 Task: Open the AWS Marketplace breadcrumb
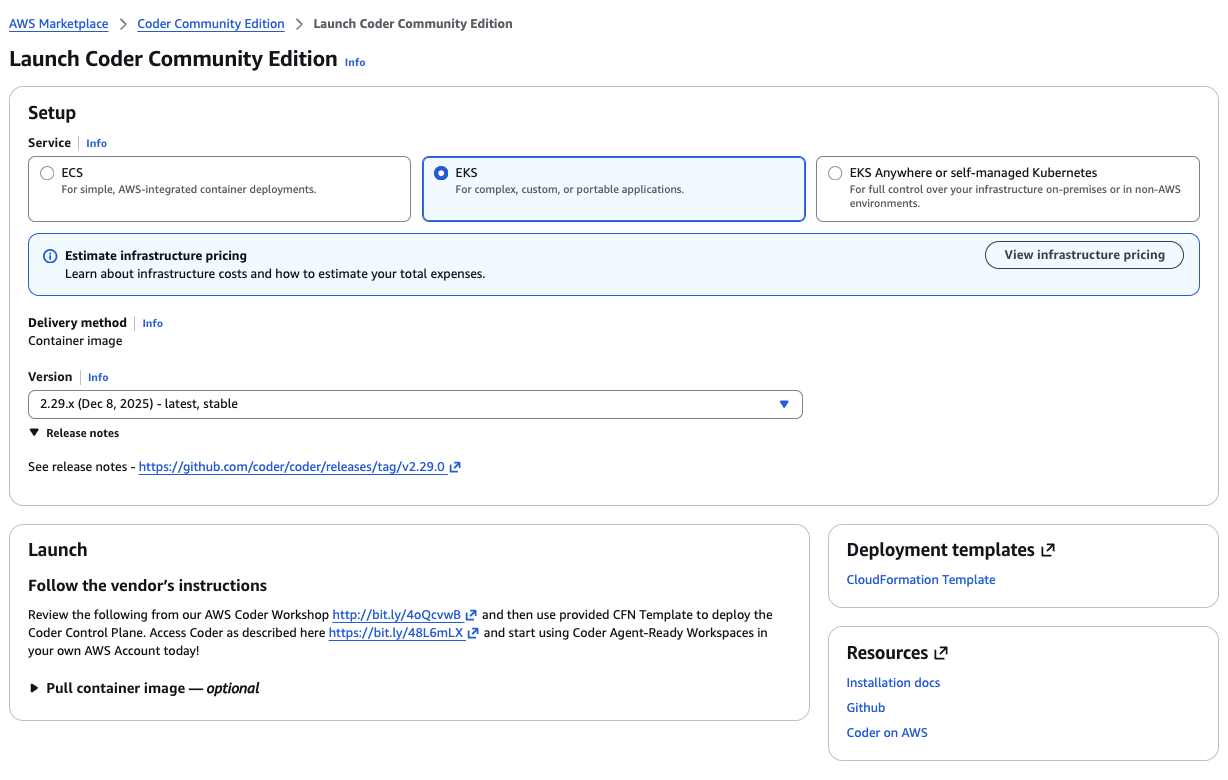tap(58, 23)
